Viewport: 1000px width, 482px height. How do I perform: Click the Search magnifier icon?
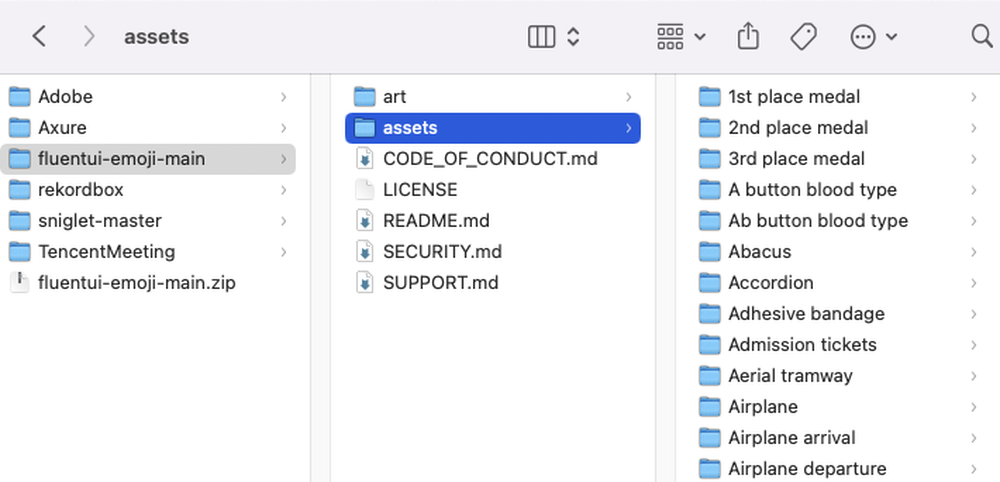tap(982, 36)
